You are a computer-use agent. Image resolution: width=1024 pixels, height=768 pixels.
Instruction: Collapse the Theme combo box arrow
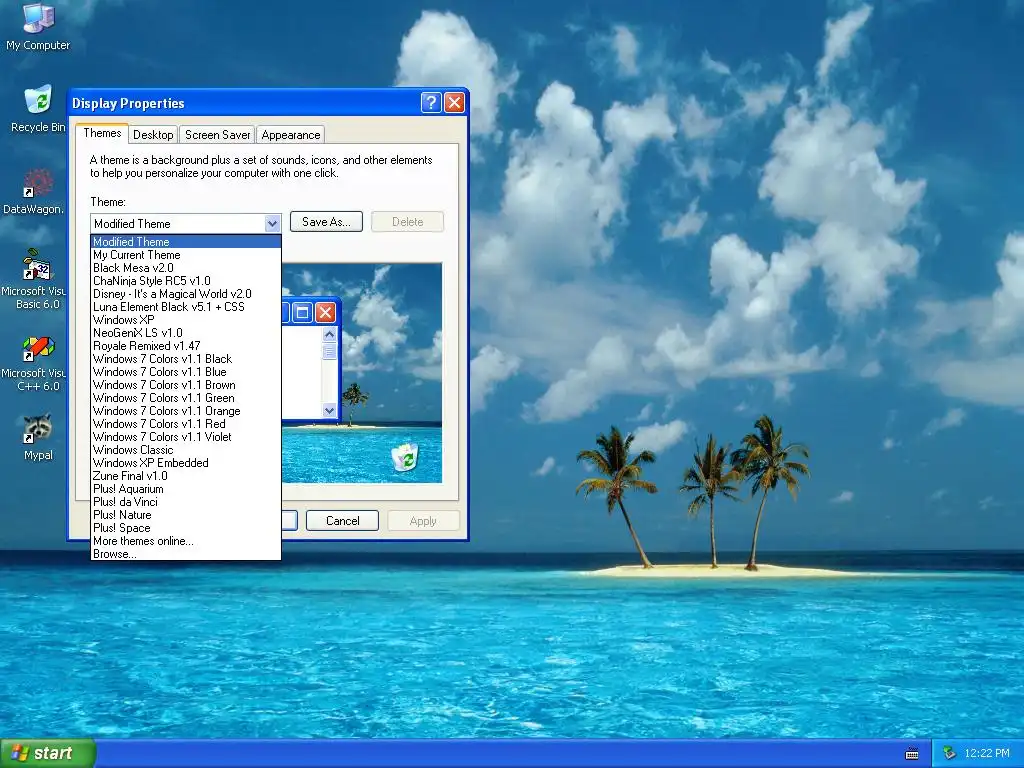pyautogui.click(x=272, y=223)
